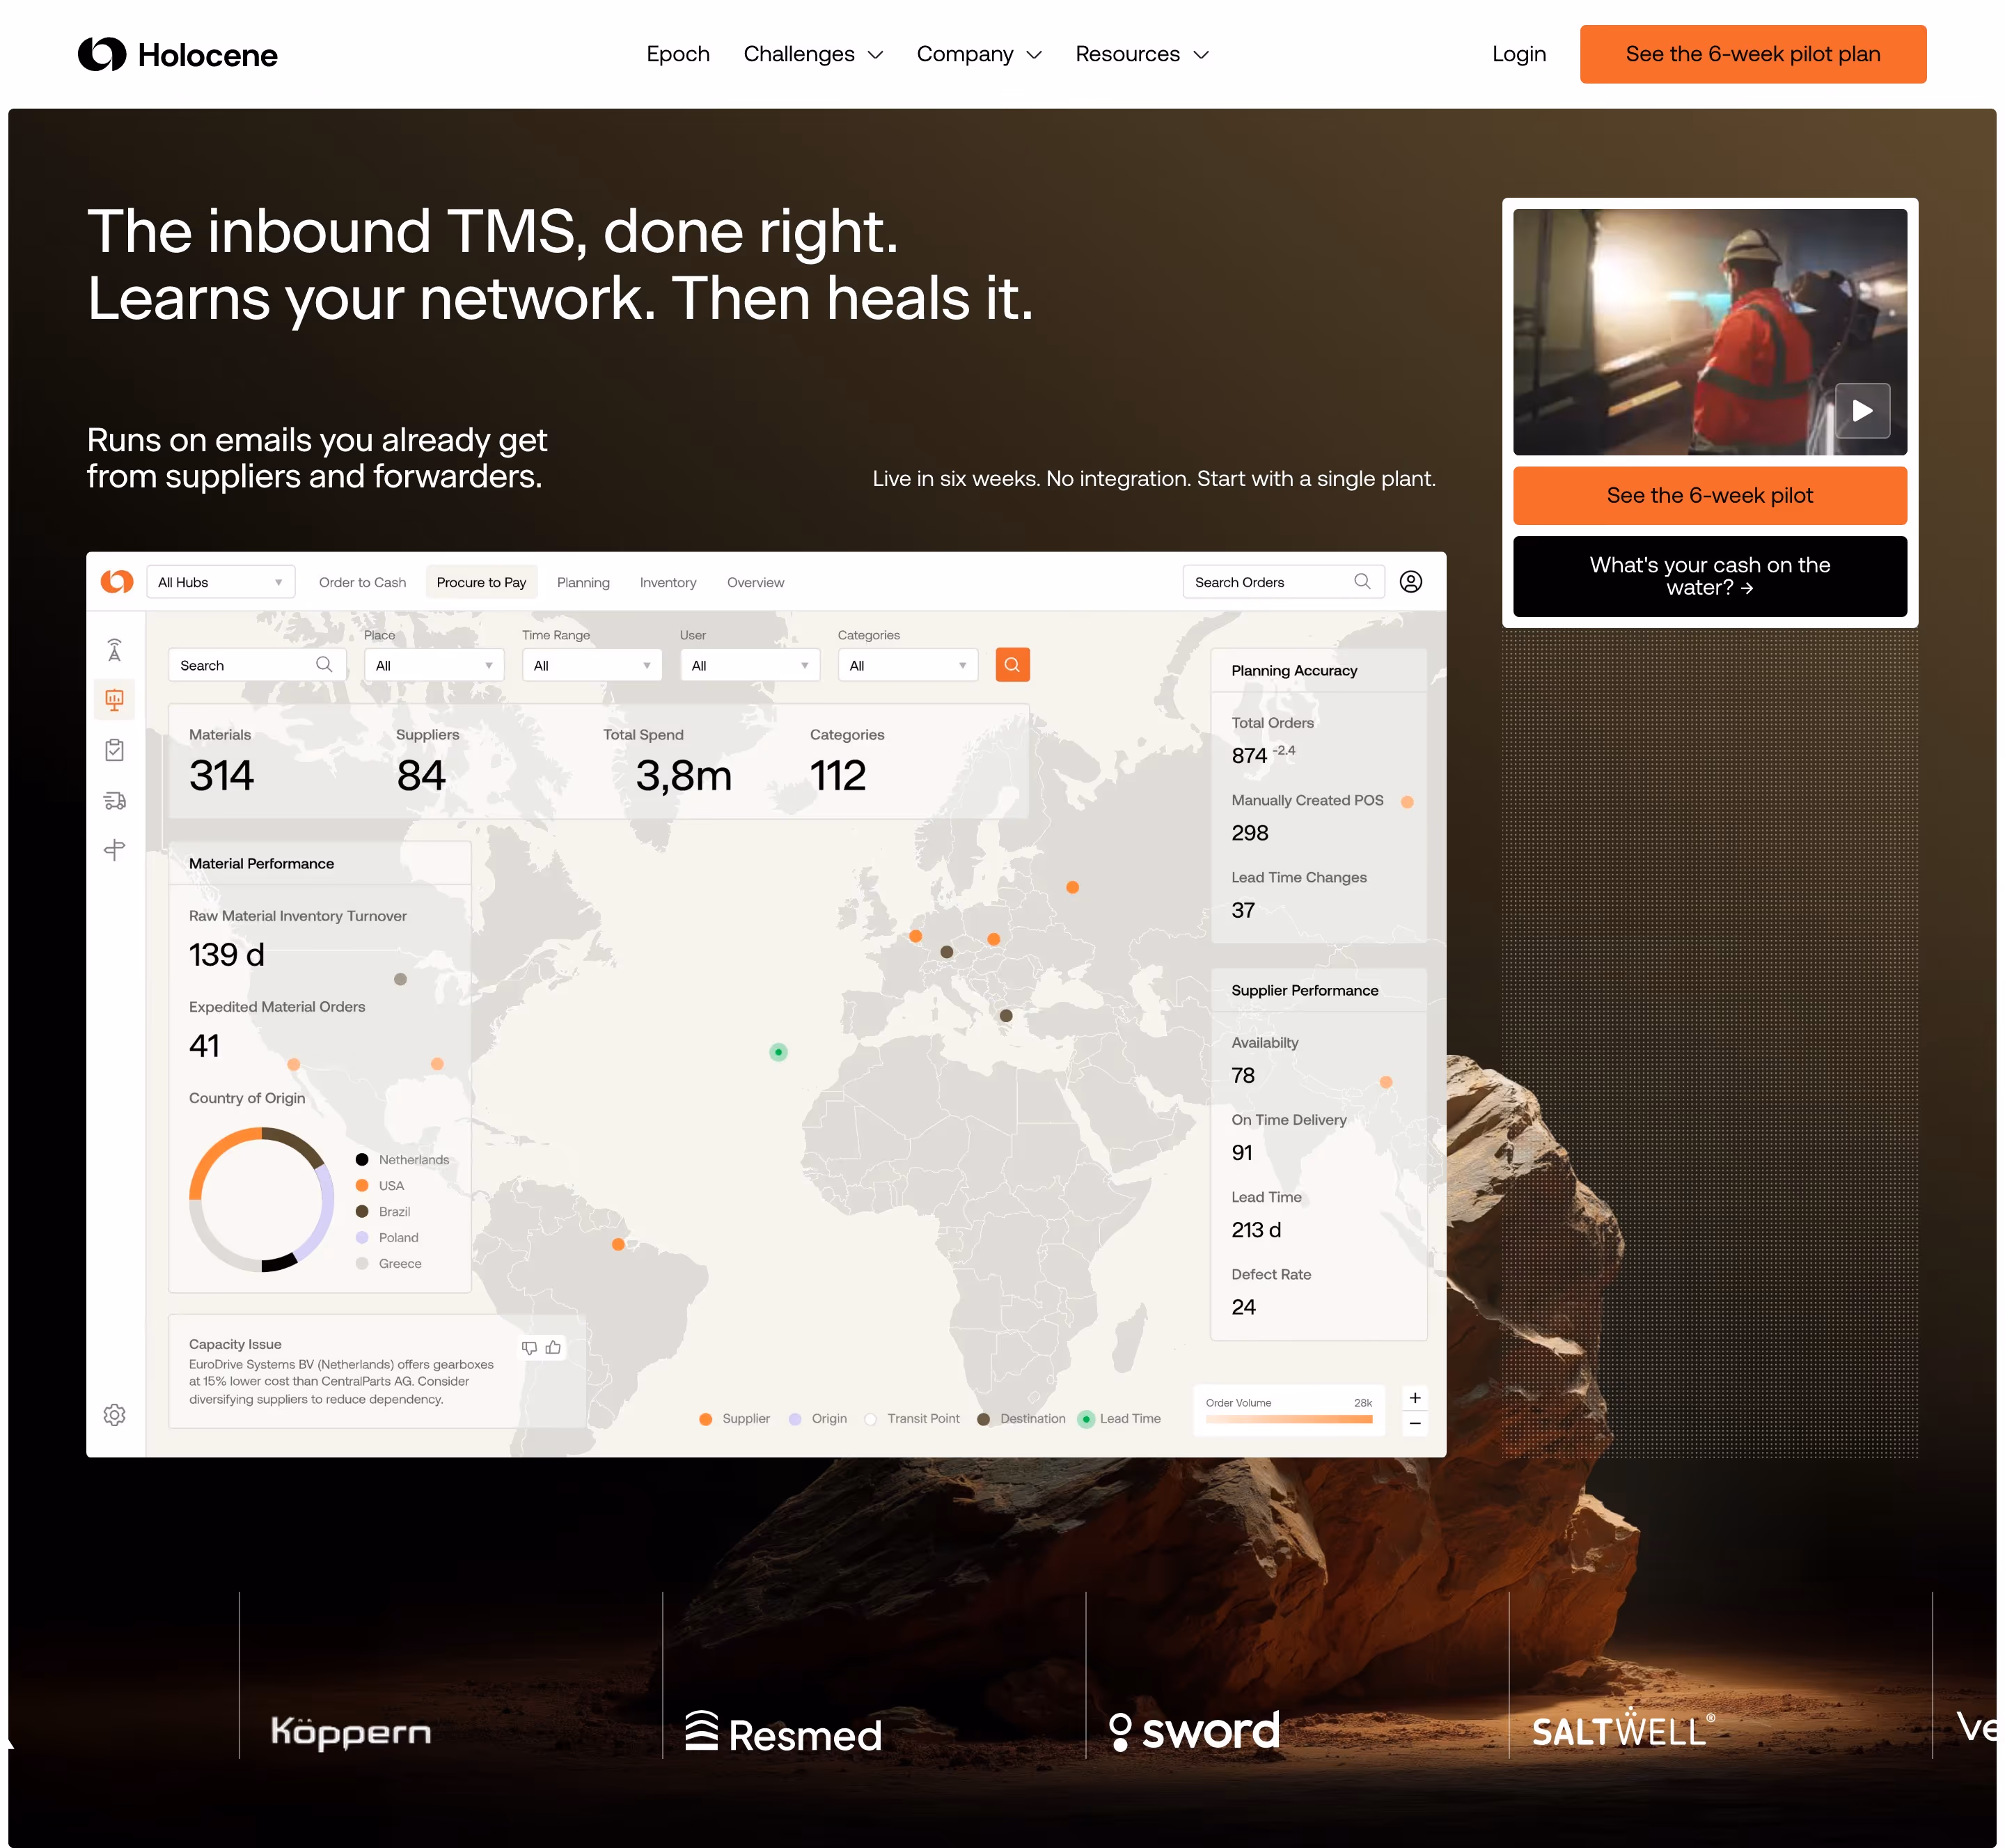The height and width of the screenshot is (1848, 2005).
Task: Open the Epoch nav link
Action: pyautogui.click(x=678, y=54)
